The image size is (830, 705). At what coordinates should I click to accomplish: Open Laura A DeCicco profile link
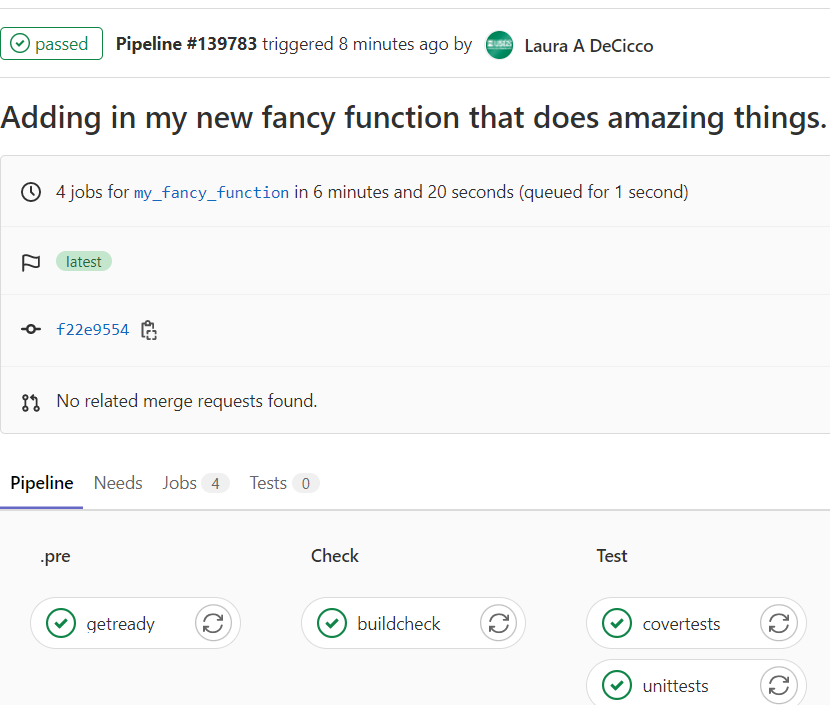(588, 45)
